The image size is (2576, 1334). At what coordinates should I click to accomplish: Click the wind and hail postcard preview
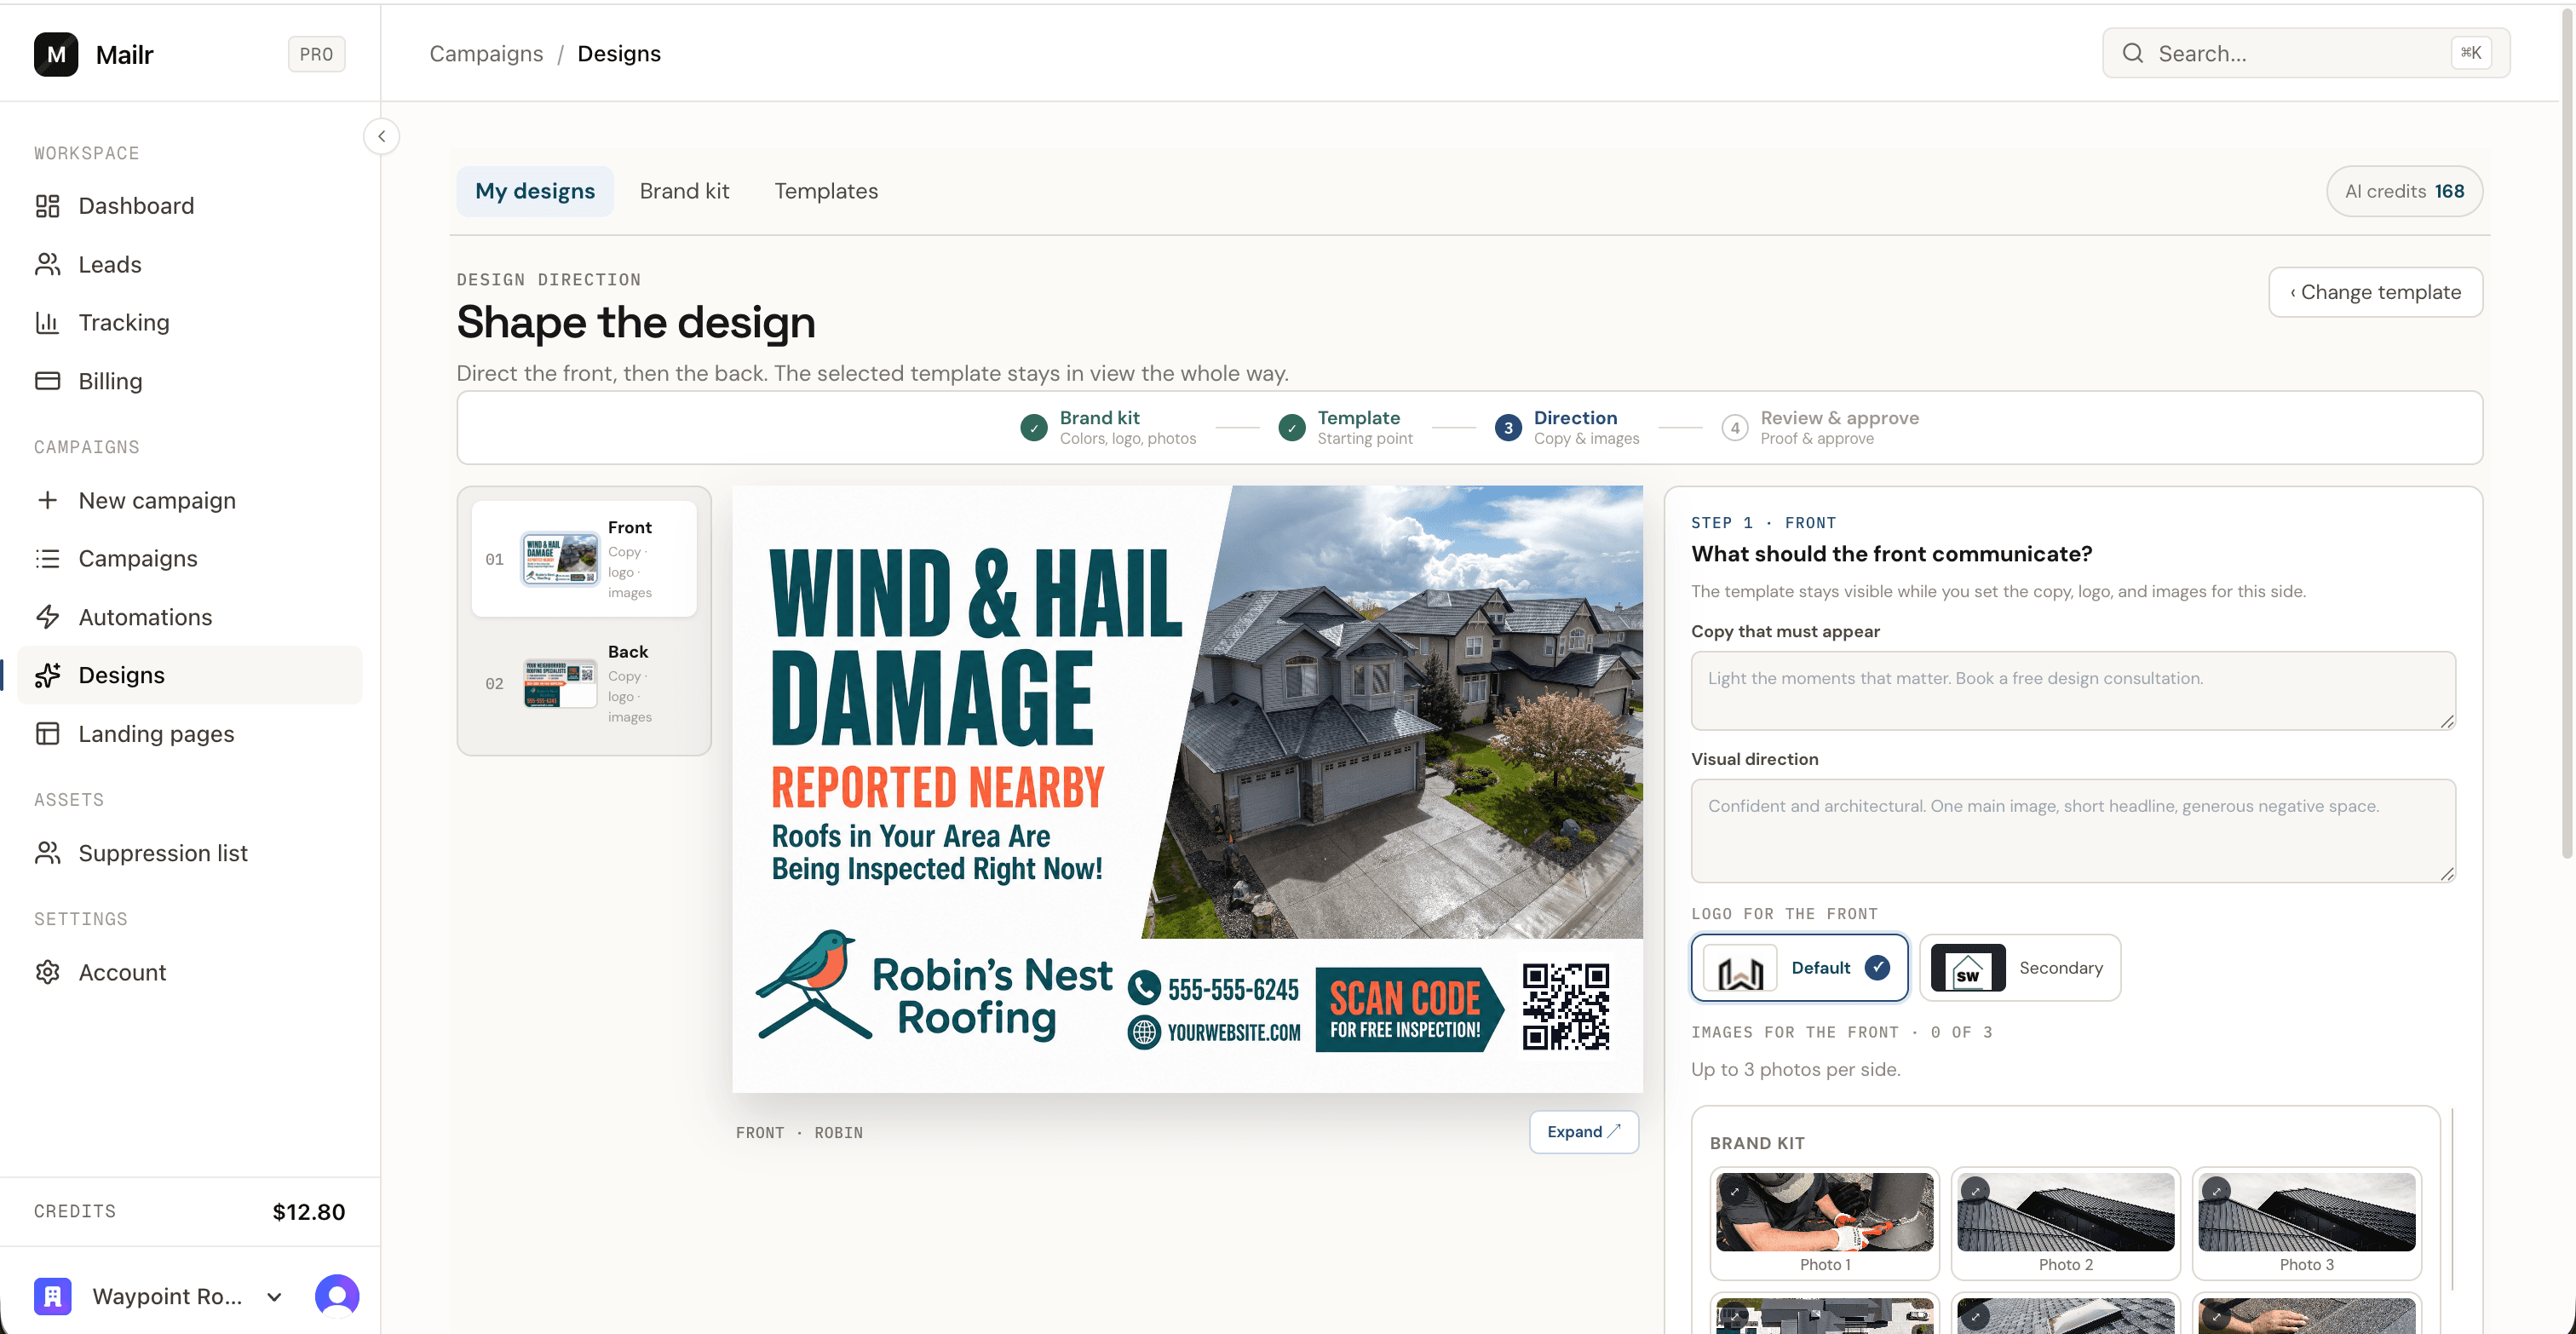pos(1187,789)
